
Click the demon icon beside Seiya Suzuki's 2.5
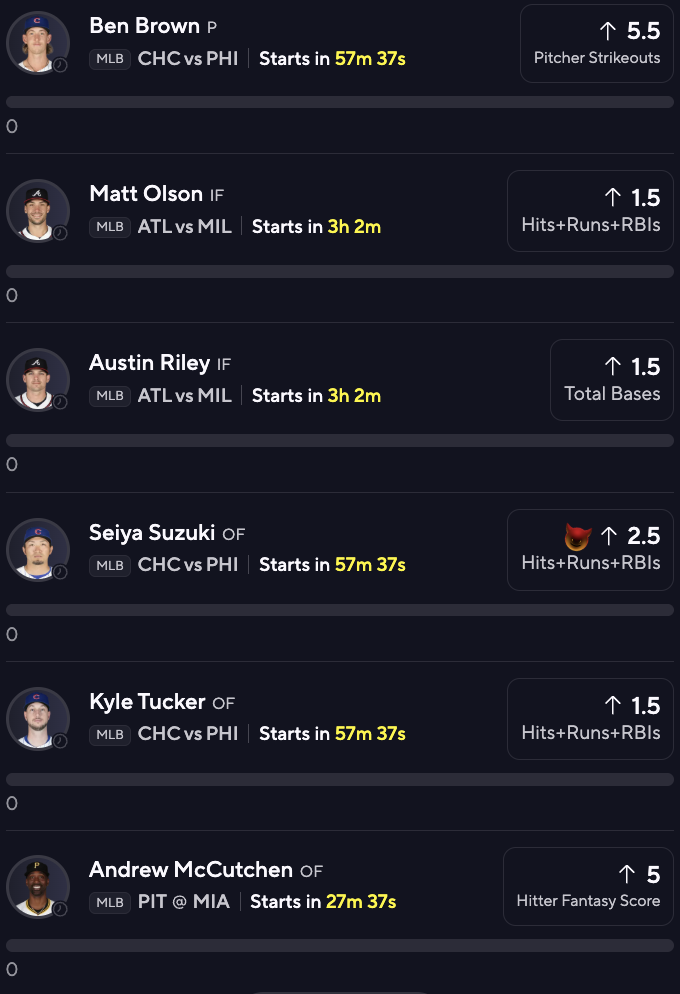tap(577, 537)
